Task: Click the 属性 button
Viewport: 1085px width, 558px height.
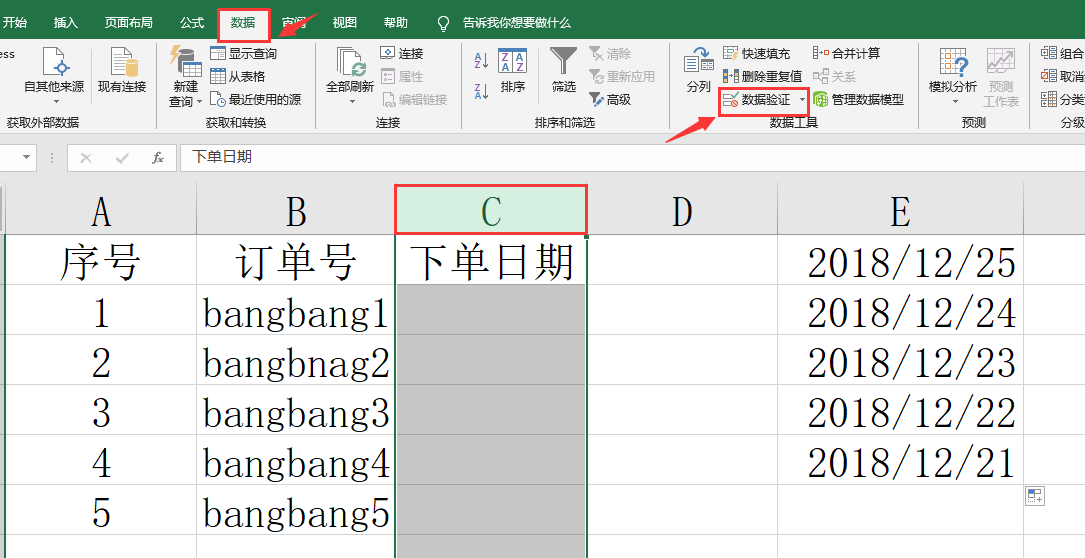Action: click(x=402, y=76)
